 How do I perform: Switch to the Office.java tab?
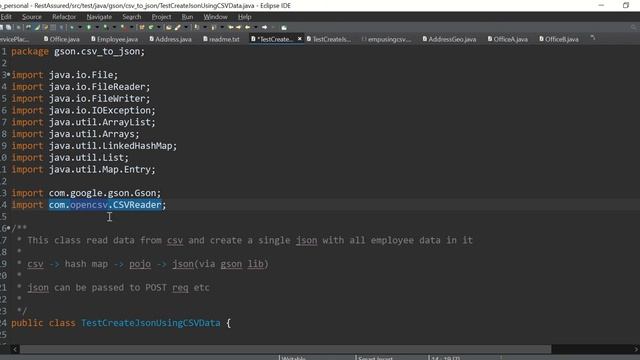[x=62, y=39]
